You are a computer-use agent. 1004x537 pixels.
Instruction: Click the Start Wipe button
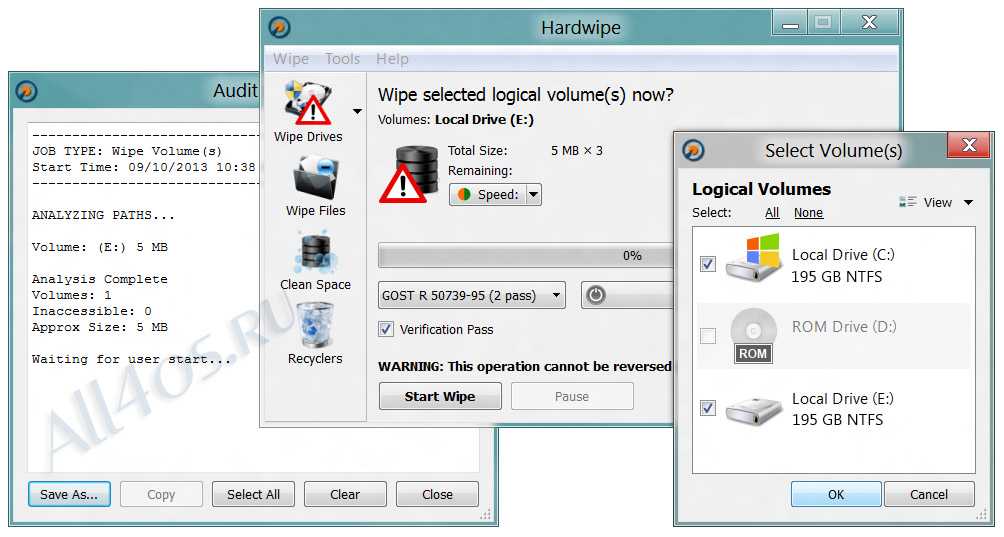[x=440, y=396]
